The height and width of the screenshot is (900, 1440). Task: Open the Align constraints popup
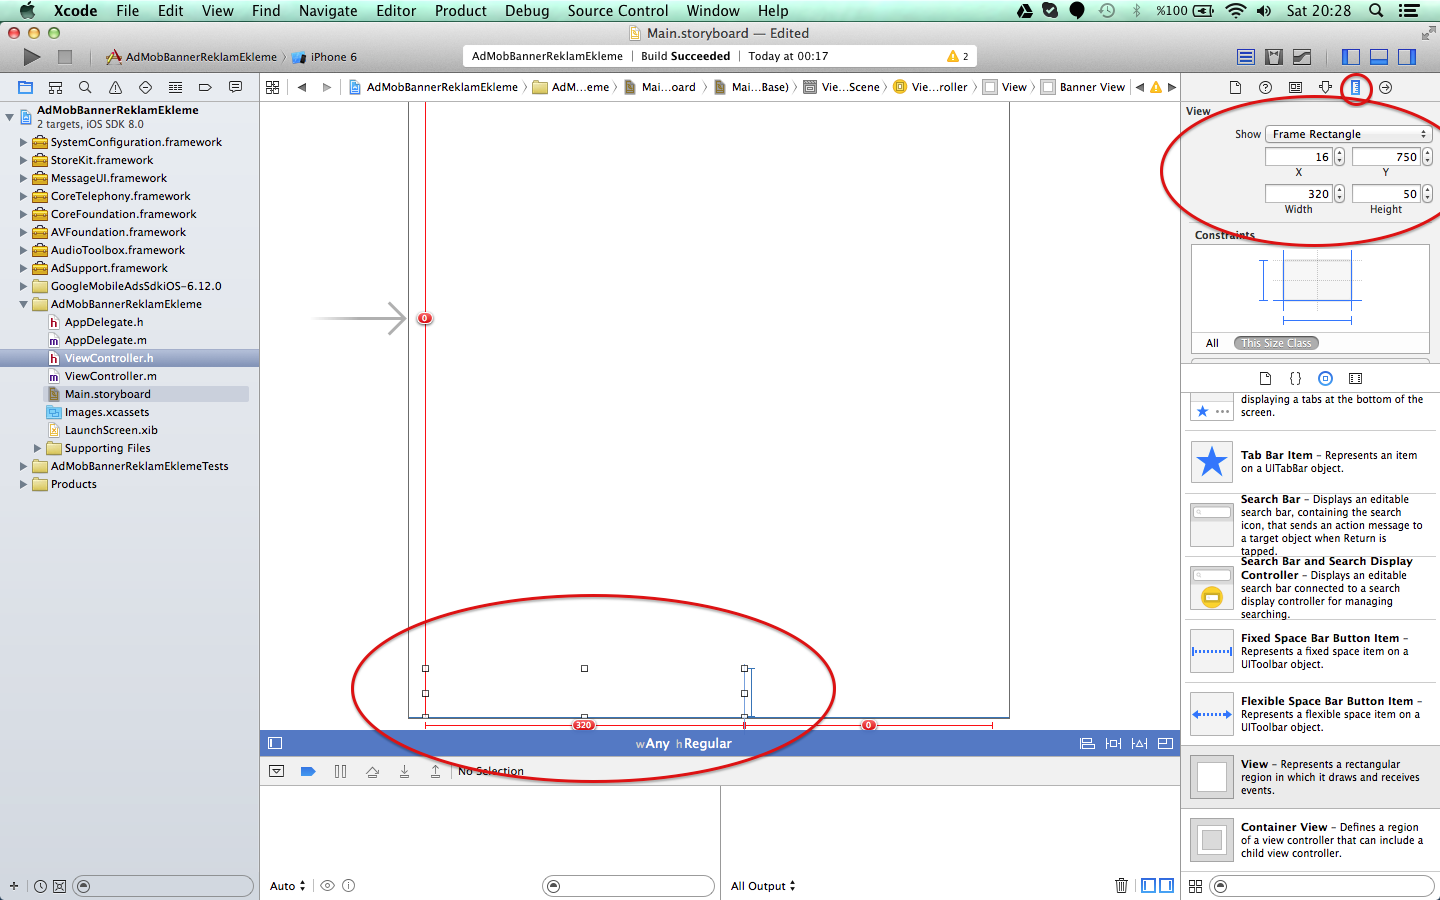1087,743
